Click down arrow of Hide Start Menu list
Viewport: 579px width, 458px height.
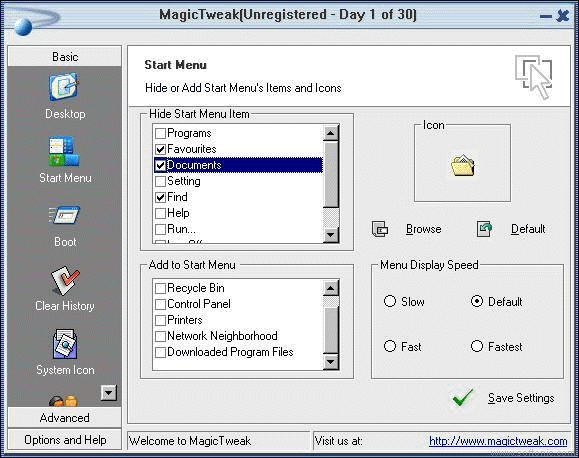(x=330, y=235)
